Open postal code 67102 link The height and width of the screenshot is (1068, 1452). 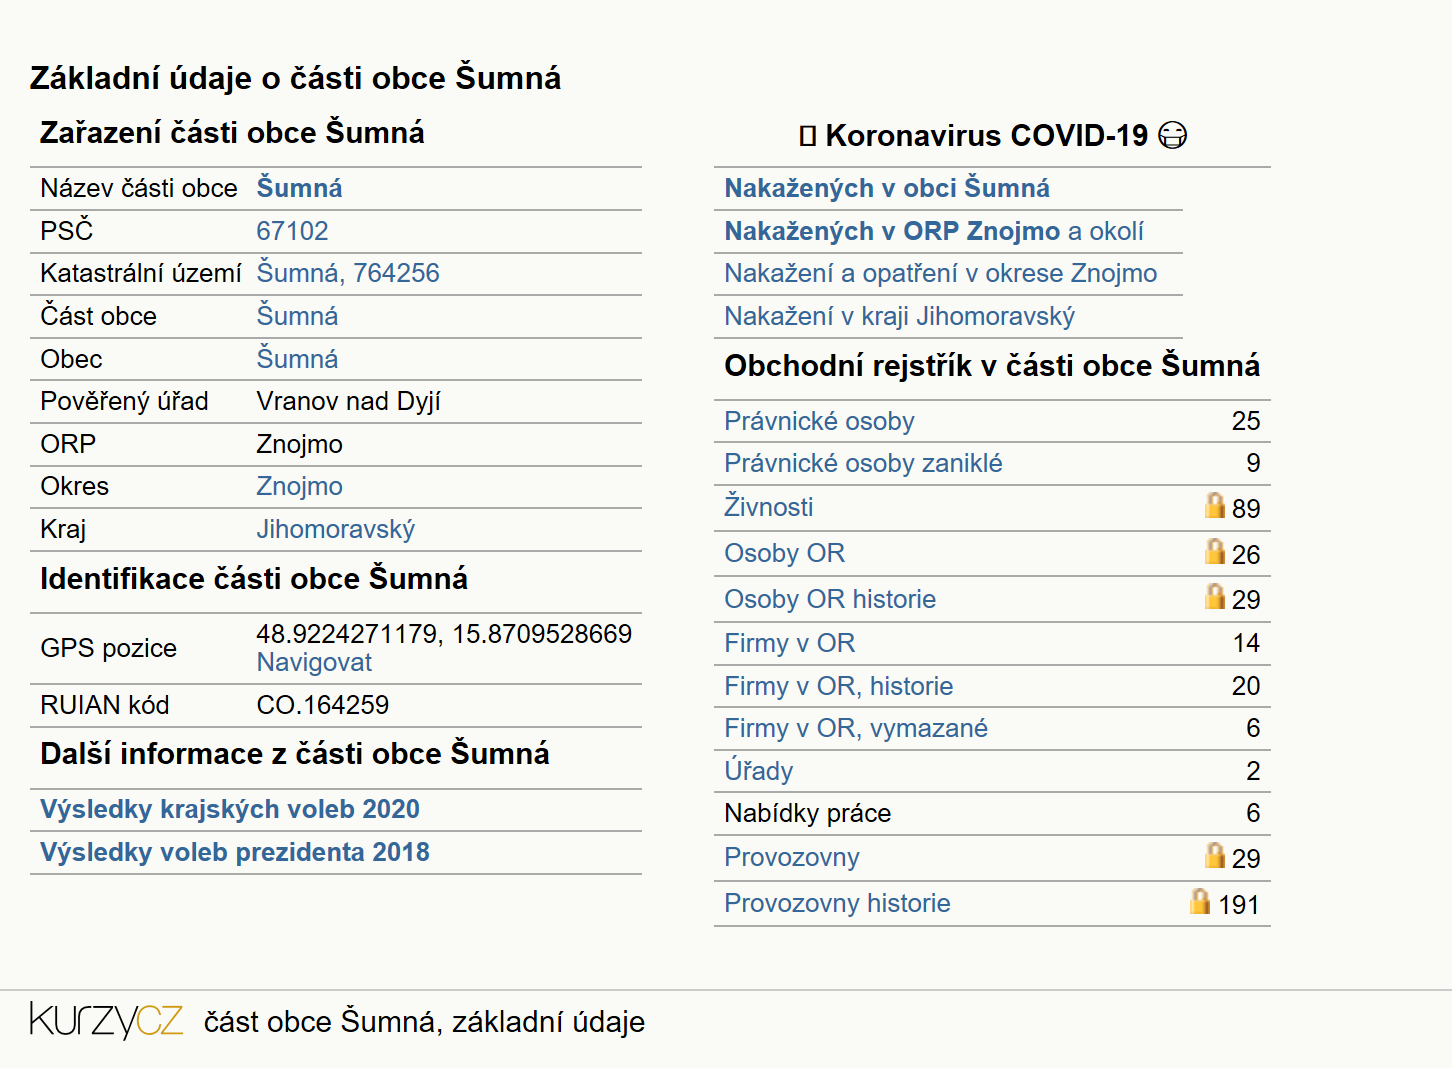tap(292, 231)
